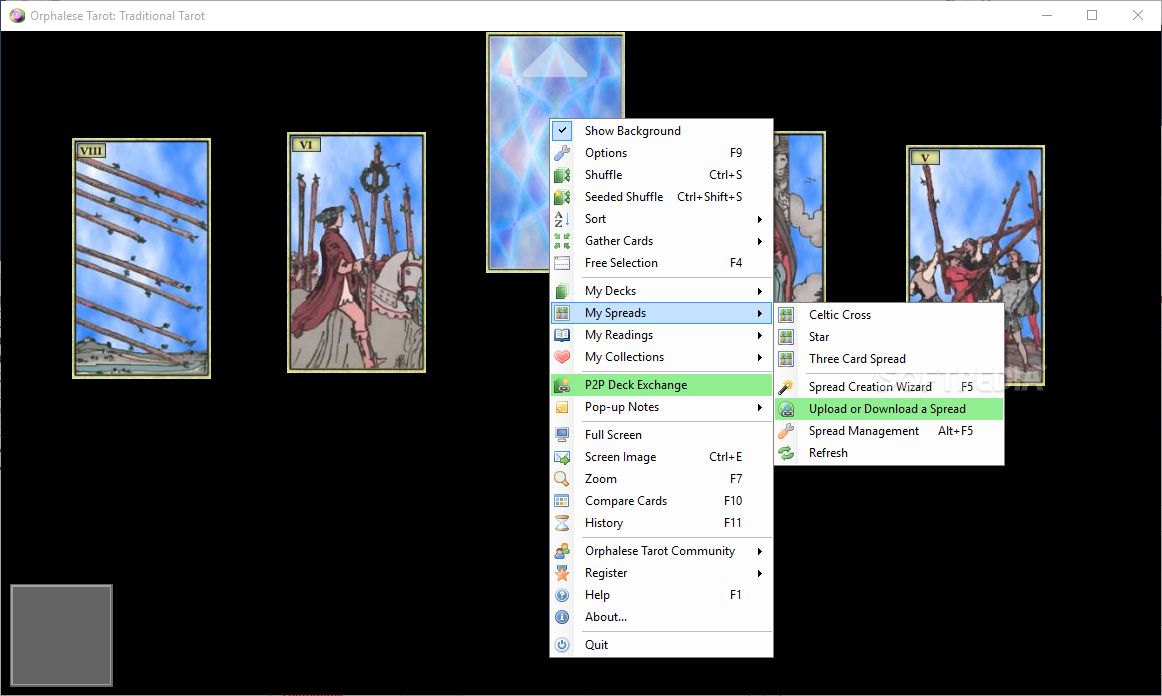
Task: Click the gray box in bottom-left corner
Action: 62,635
